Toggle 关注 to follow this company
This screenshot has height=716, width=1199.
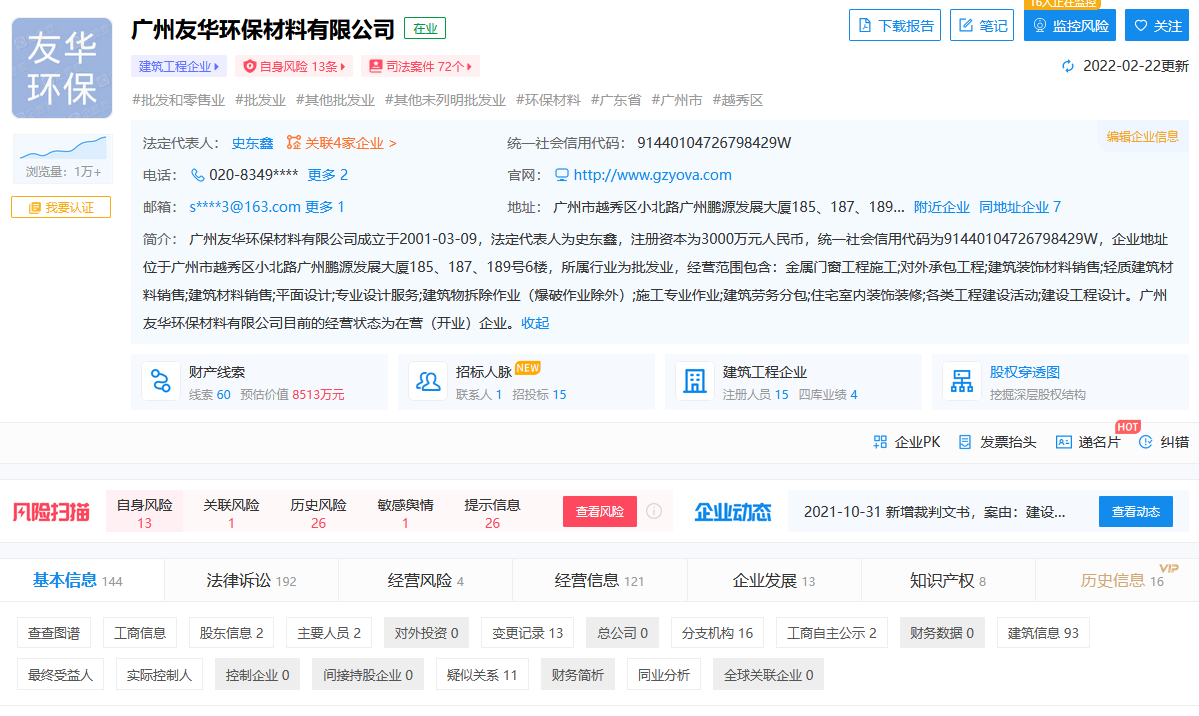[1156, 26]
